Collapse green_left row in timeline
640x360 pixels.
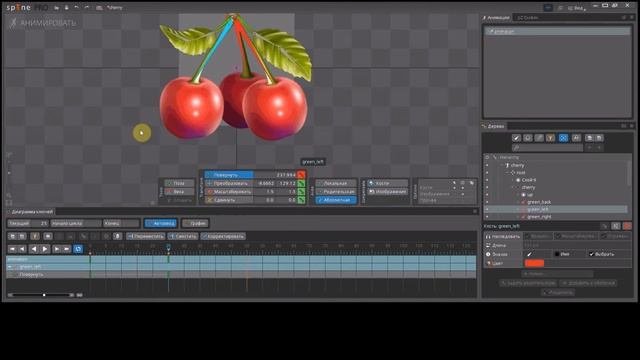pyautogui.click(x=10, y=267)
